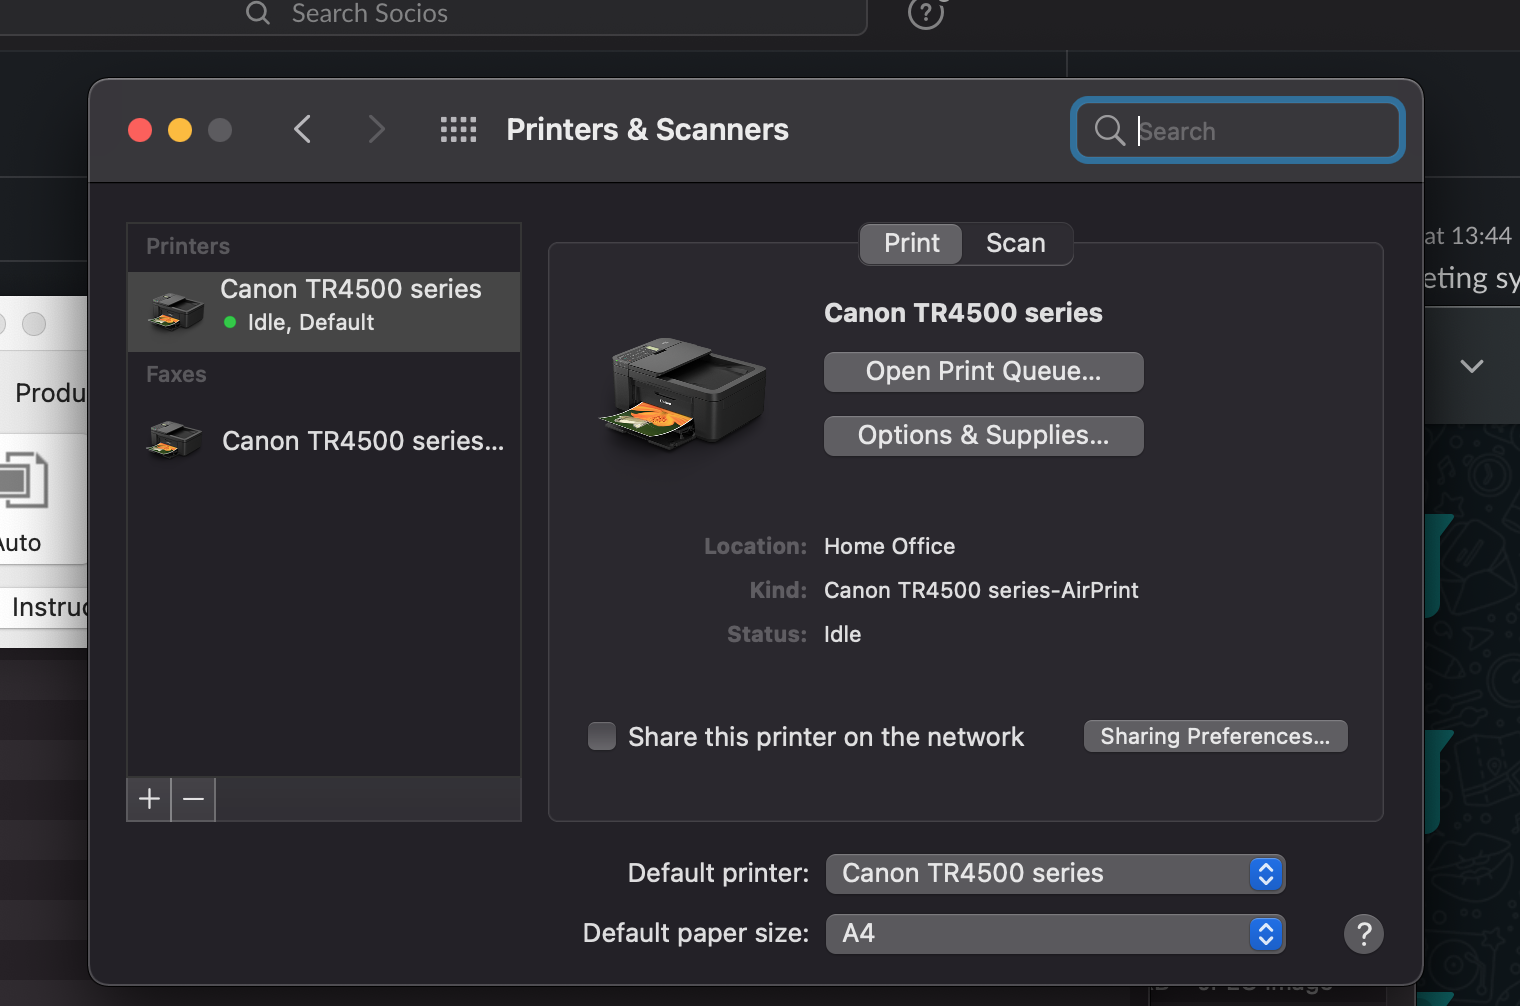Open help with the question mark button
Image resolution: width=1520 pixels, height=1006 pixels.
click(x=1363, y=934)
